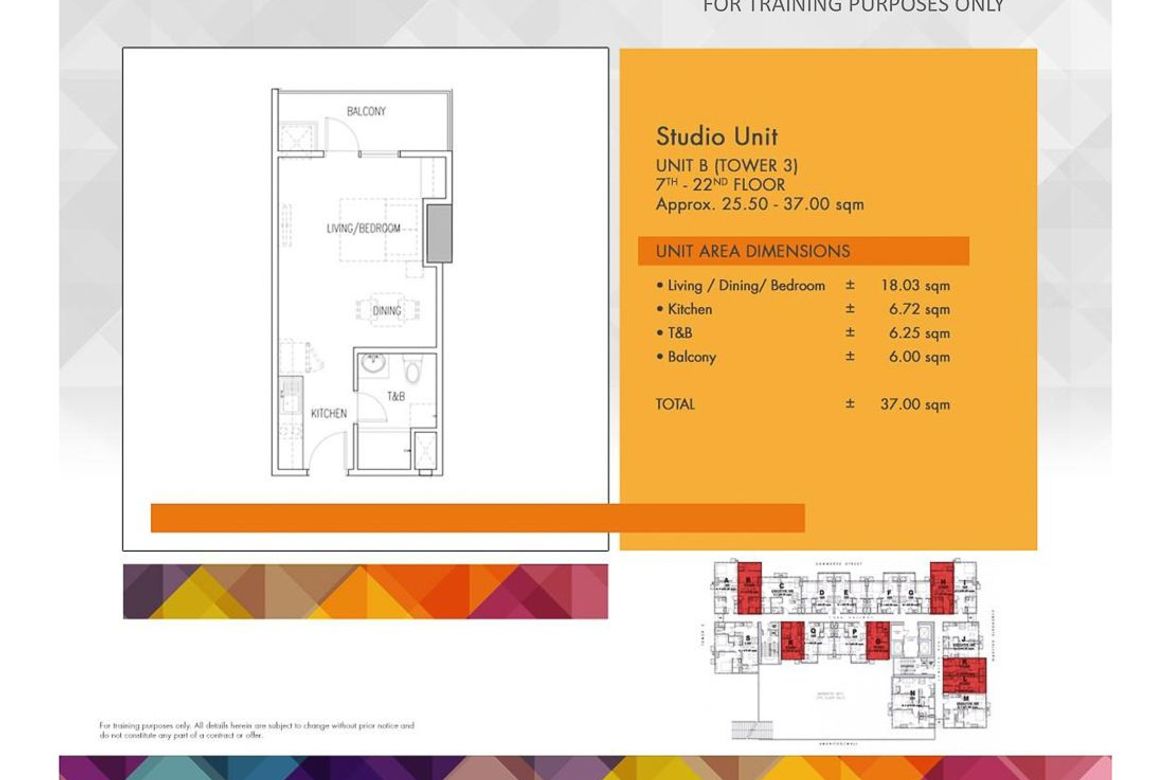
Task: Click the "6.72 sqm" value
Action: (x=919, y=309)
